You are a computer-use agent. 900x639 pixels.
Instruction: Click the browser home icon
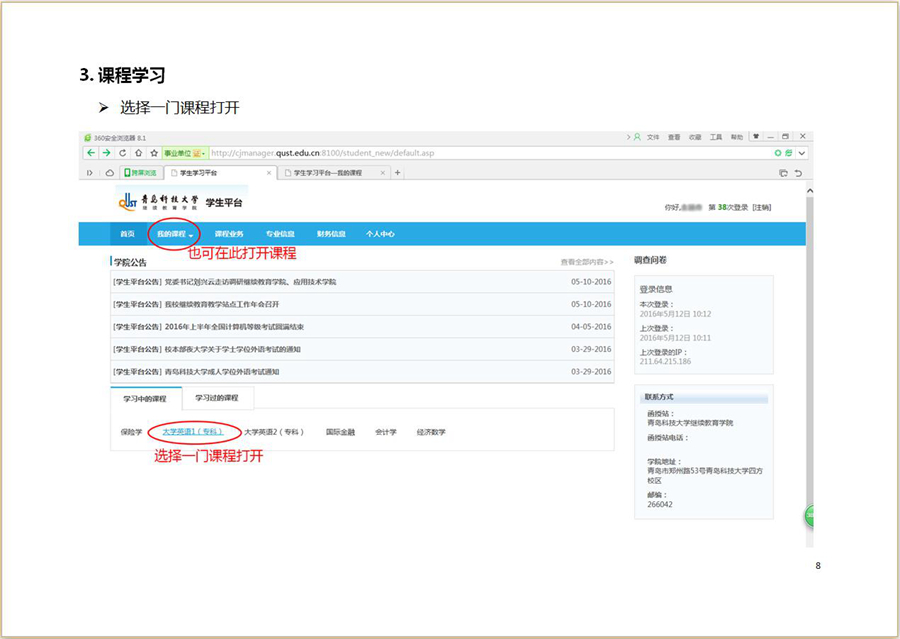coord(138,153)
